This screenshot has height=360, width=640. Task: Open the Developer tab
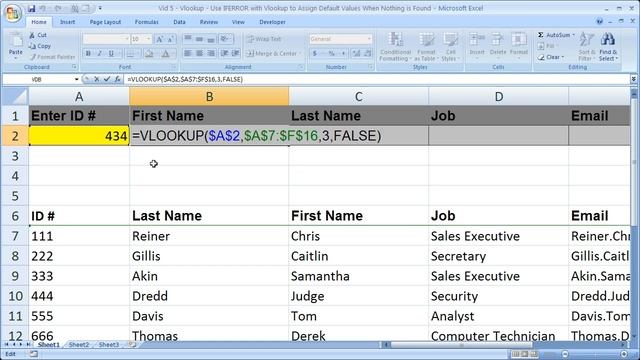(x=272, y=22)
